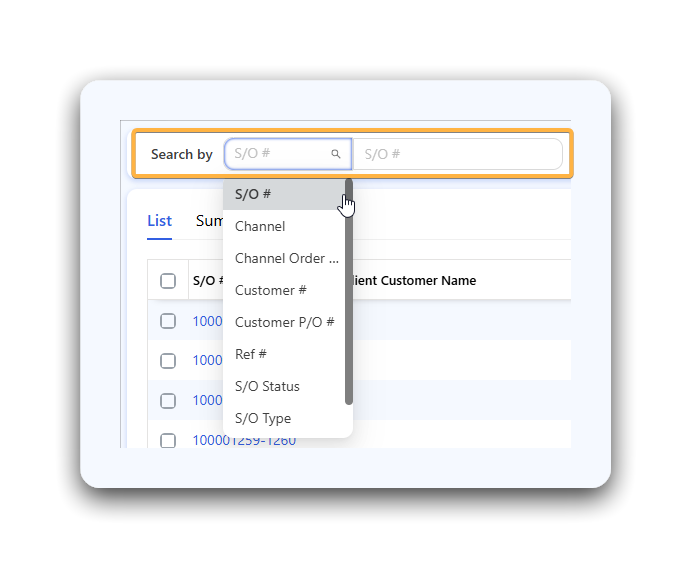Open sales order 100001259-1260 link
The height and width of the screenshot is (568, 691).
(x=244, y=441)
